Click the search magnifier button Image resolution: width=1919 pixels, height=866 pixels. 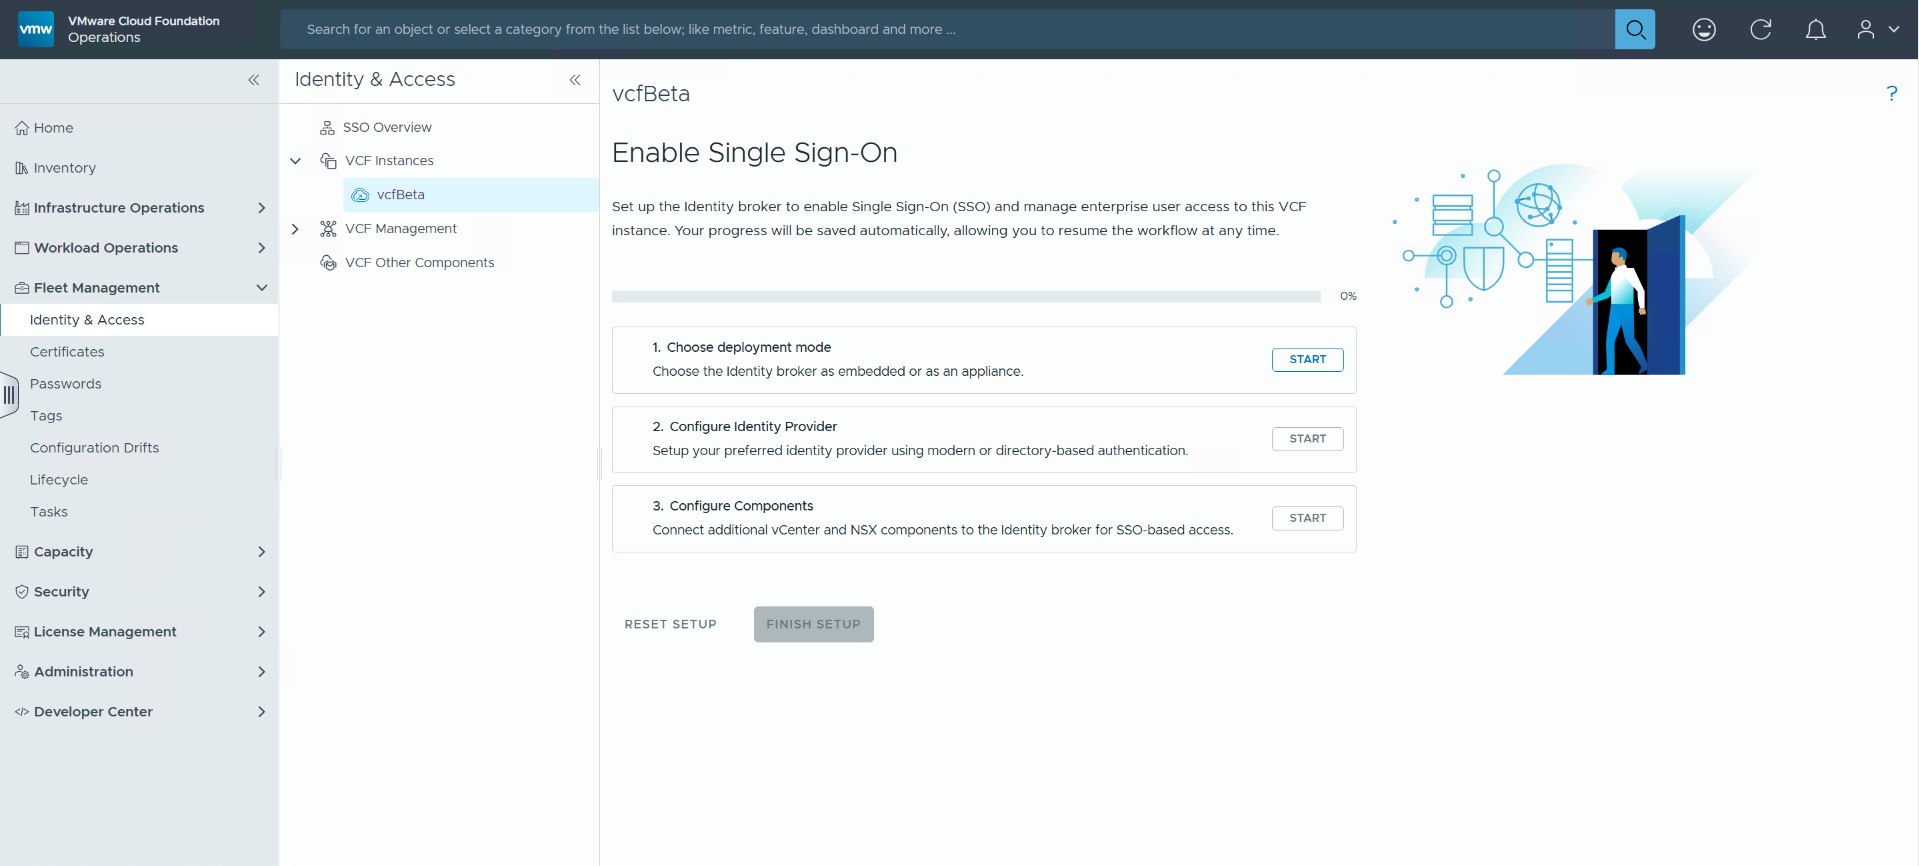(x=1635, y=29)
